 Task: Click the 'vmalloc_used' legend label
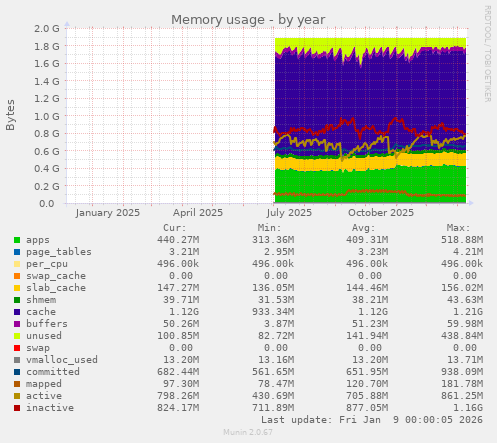(62, 360)
